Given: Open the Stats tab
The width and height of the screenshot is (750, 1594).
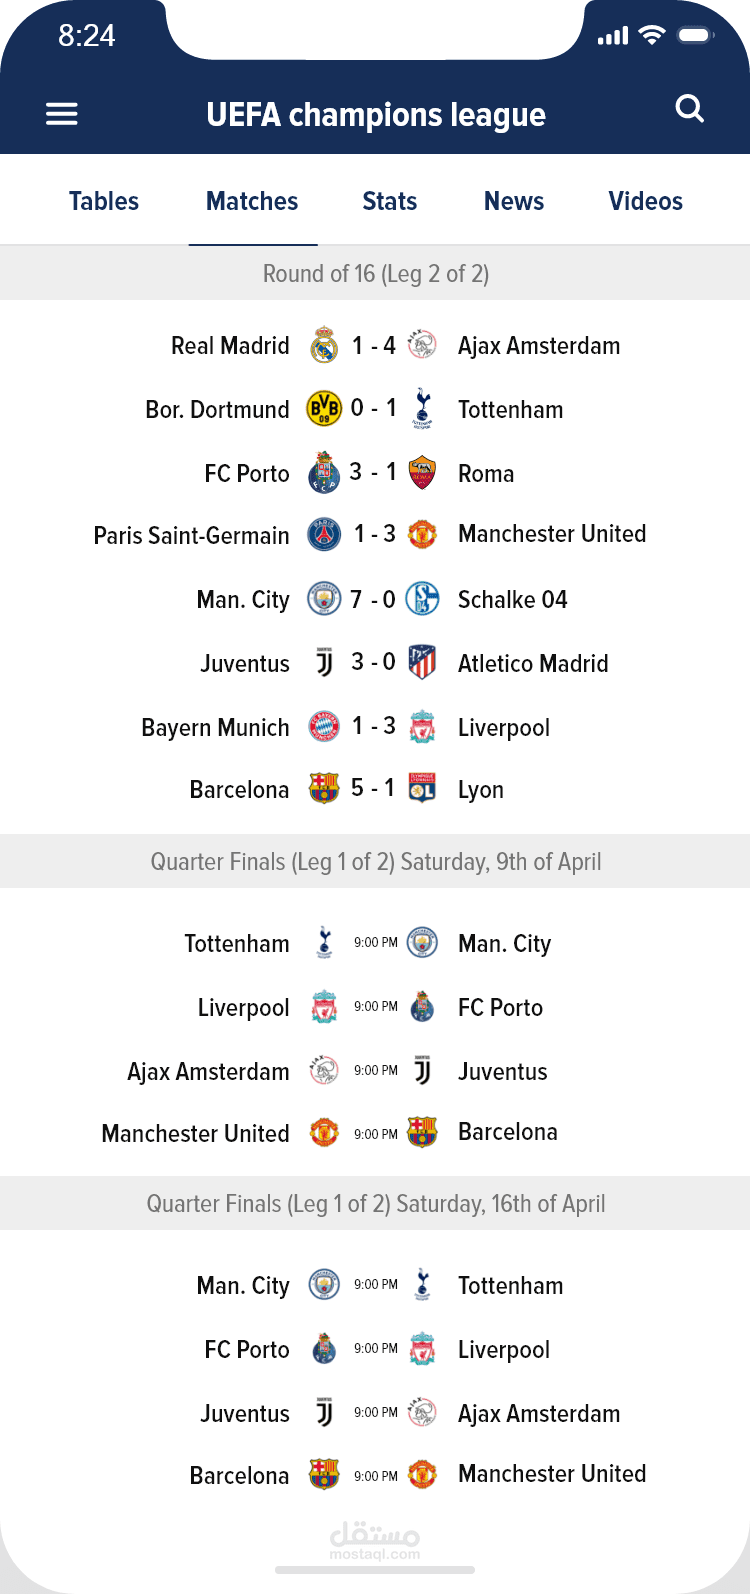Looking at the screenshot, I should point(389,201).
